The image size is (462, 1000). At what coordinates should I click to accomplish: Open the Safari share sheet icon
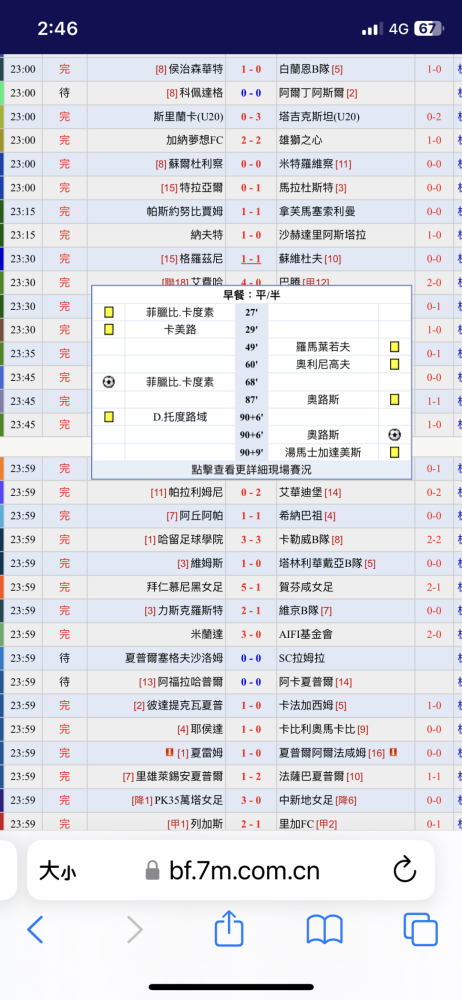tap(229, 928)
